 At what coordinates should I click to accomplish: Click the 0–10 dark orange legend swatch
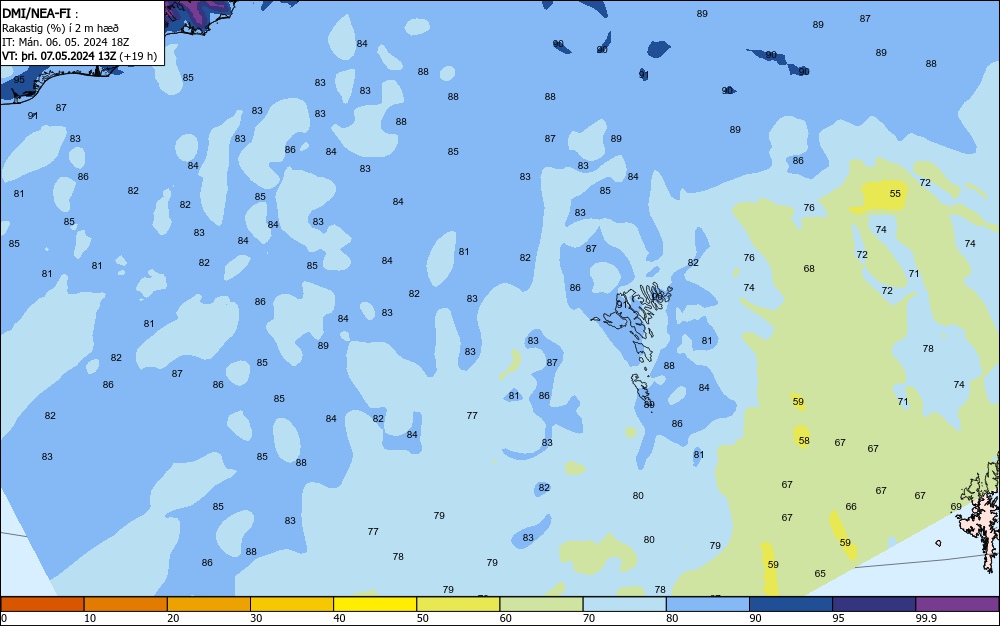42,604
